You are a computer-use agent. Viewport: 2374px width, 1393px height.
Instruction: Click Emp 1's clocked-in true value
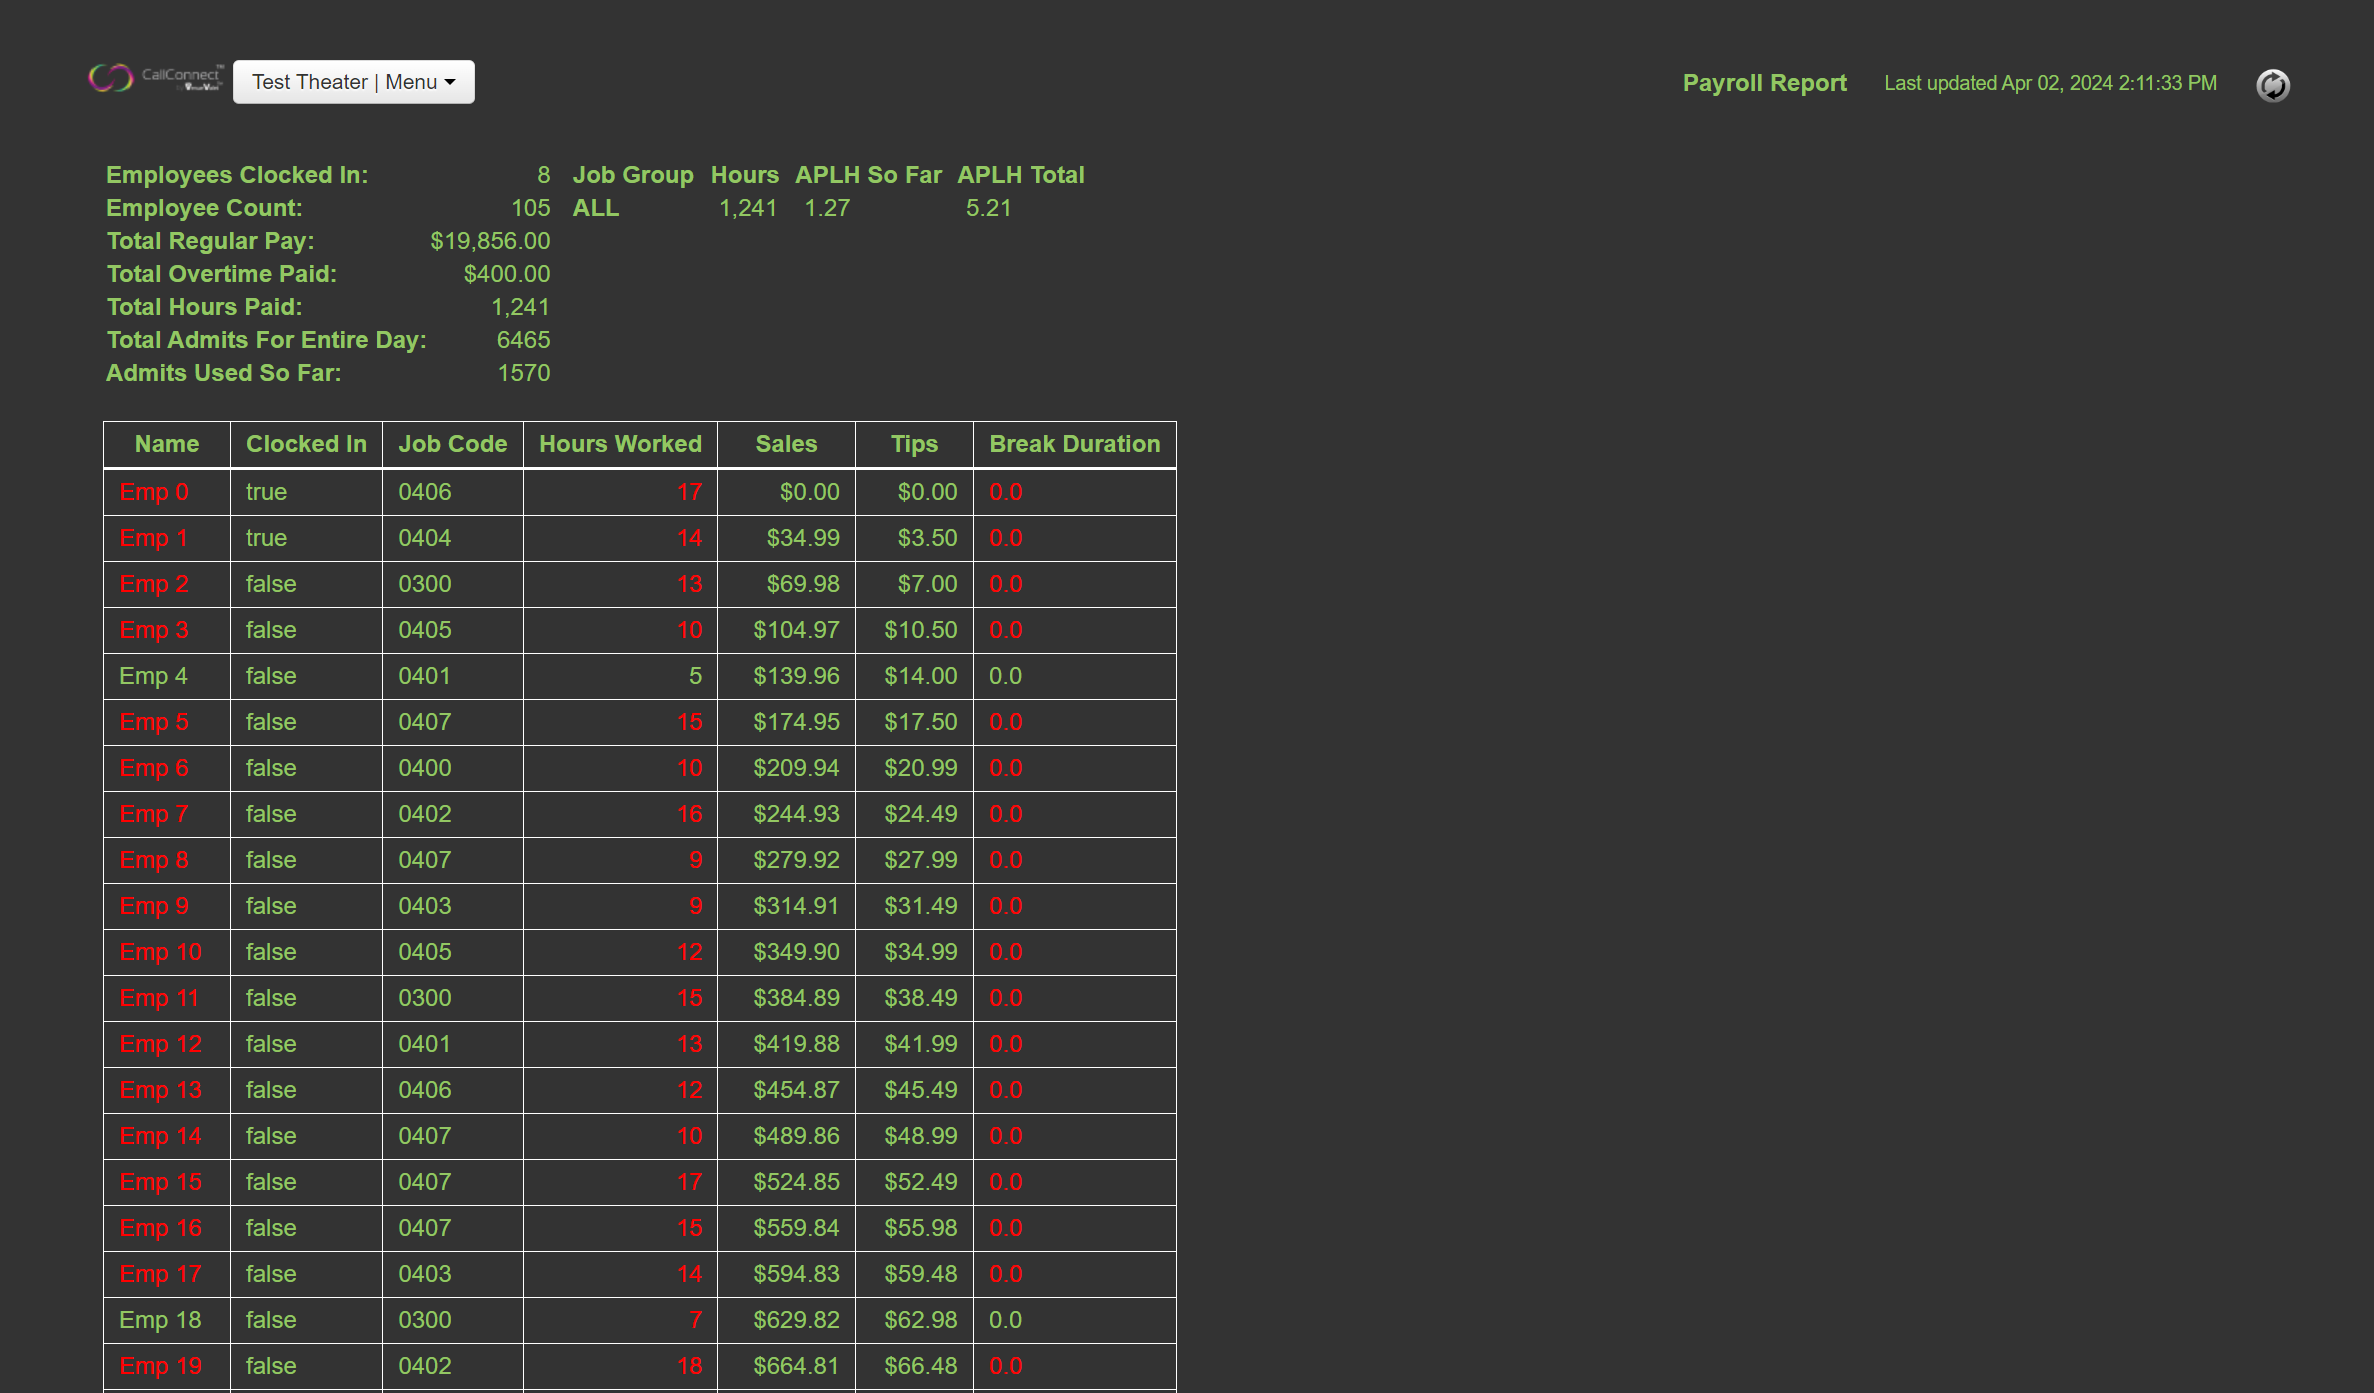pos(266,538)
